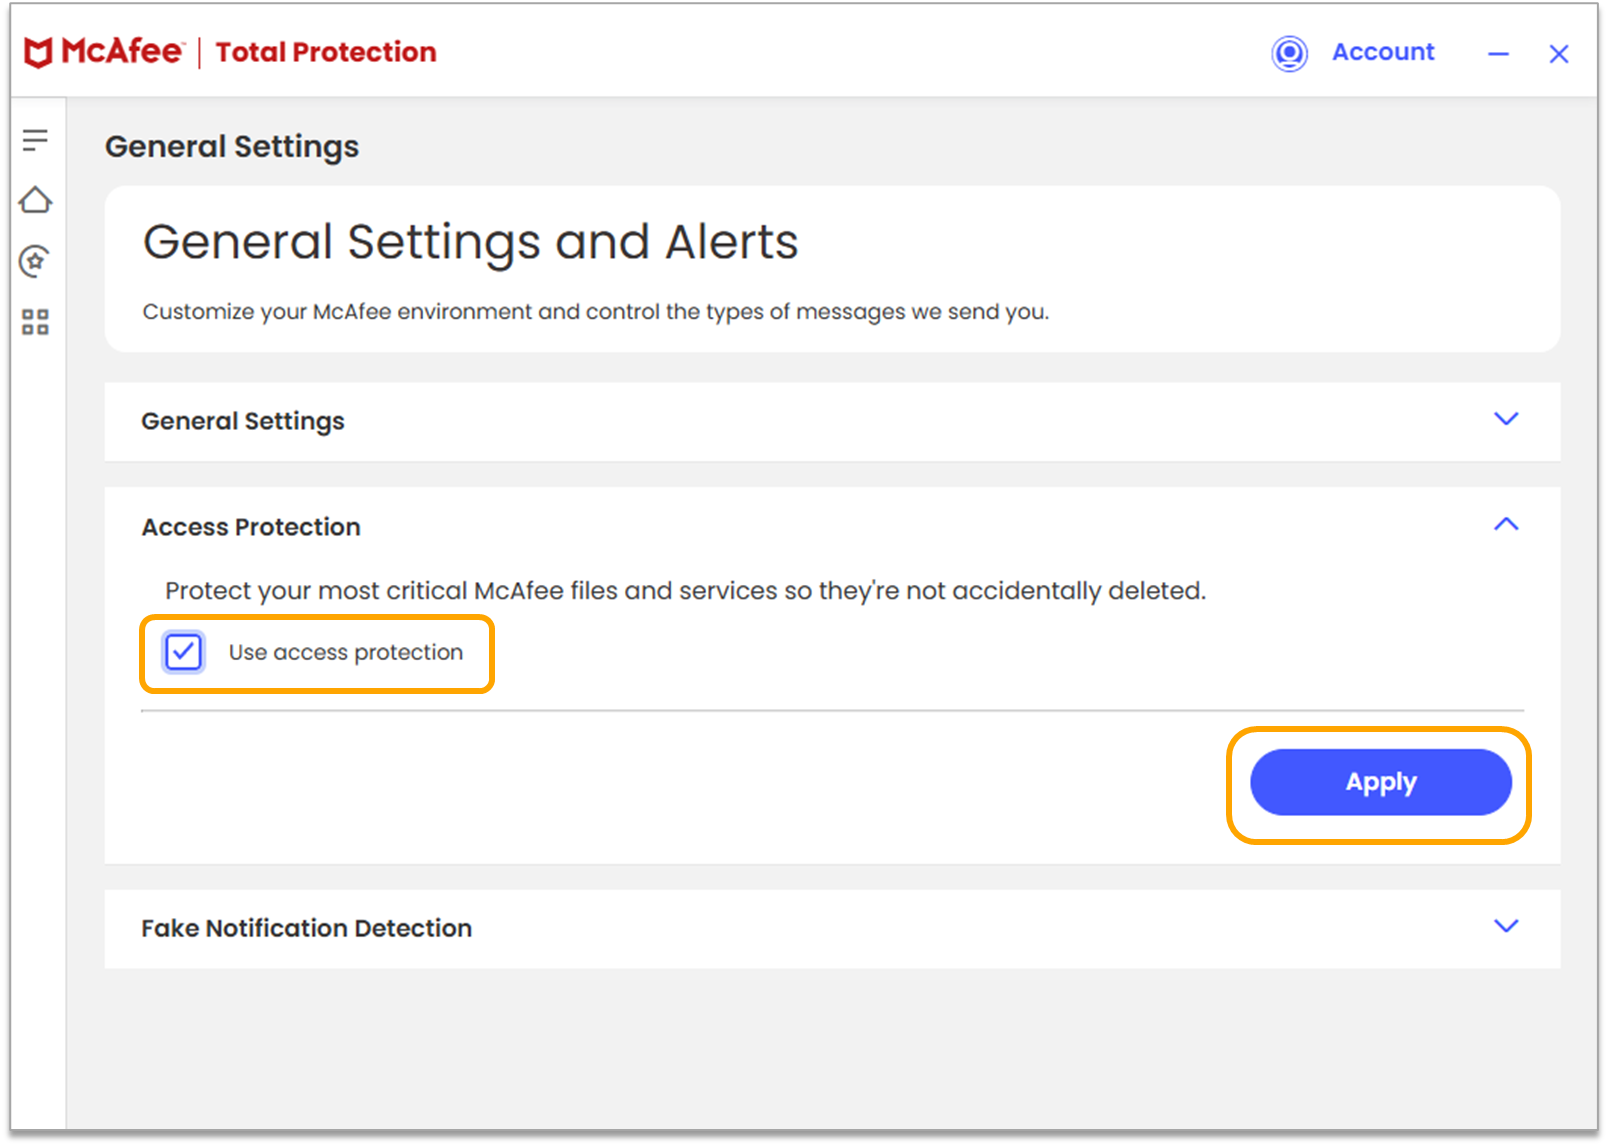Click the General Settings section header row

pos(243,421)
